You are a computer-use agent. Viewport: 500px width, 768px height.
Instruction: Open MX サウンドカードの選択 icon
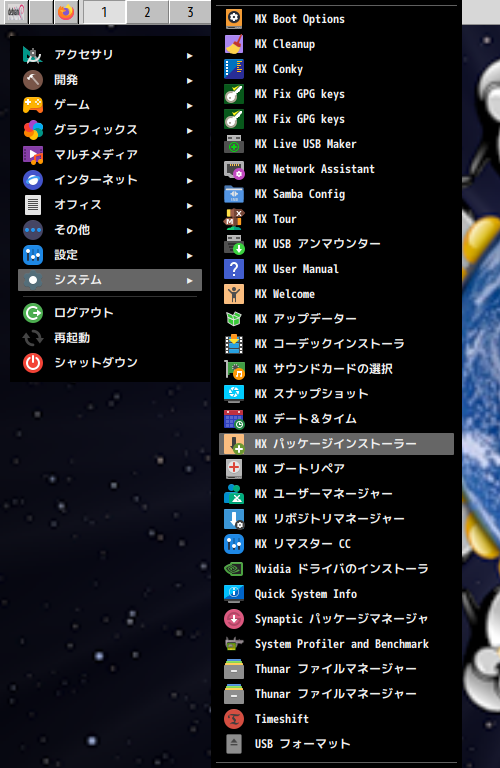(234, 368)
